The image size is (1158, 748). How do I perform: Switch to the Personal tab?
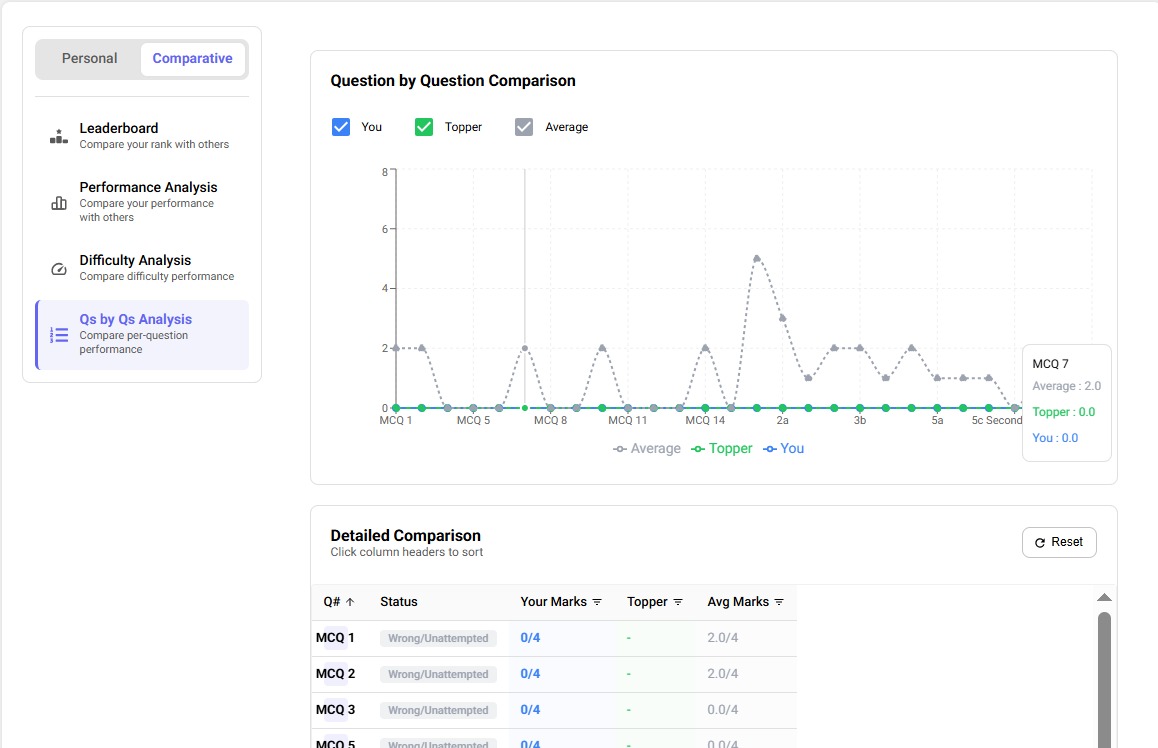[89, 58]
